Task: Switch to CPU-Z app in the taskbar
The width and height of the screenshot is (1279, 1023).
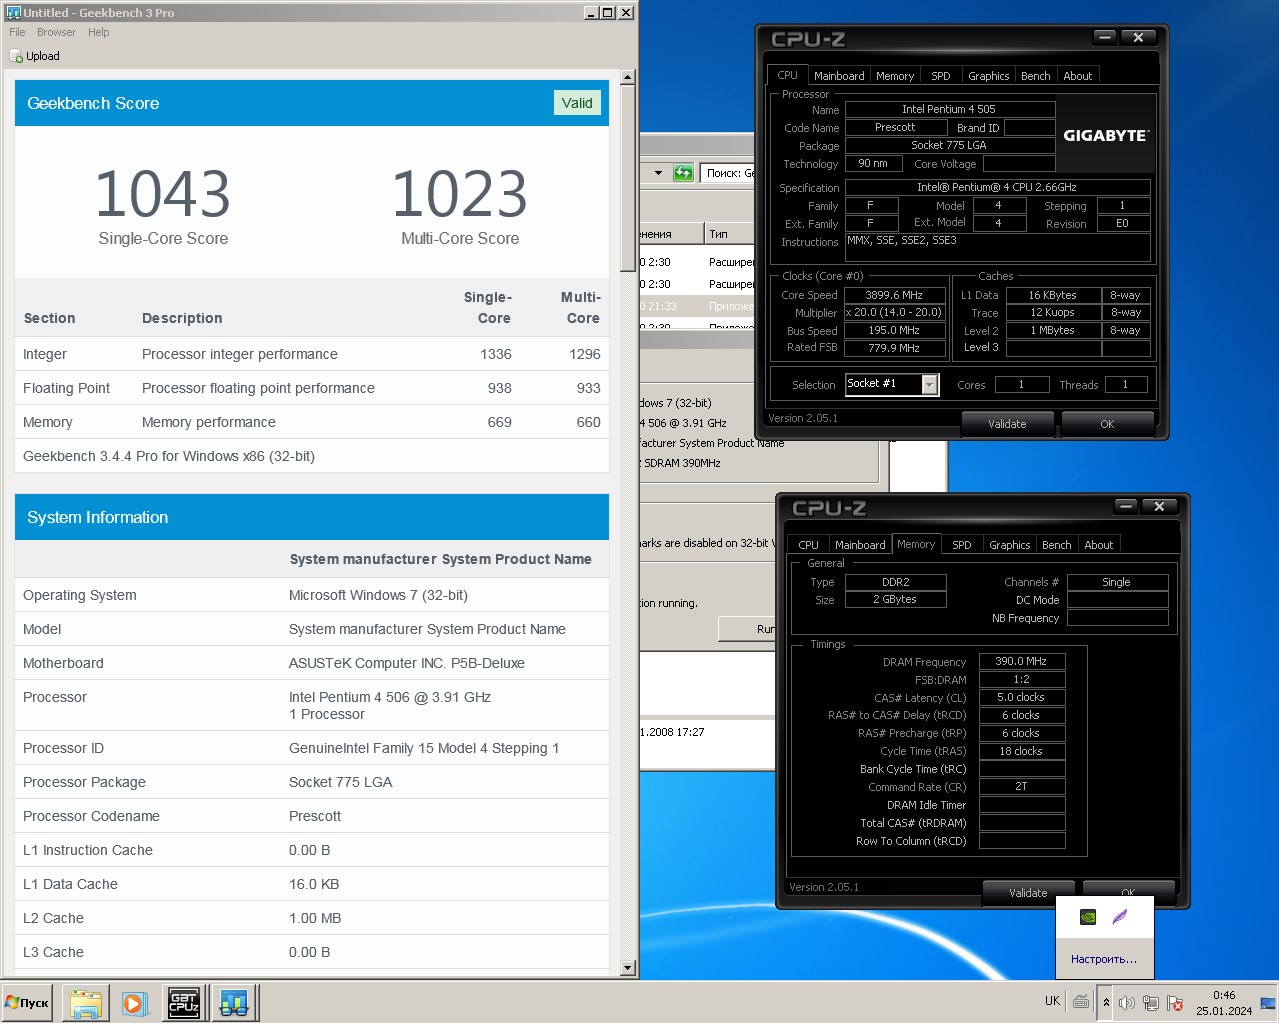Action: 184,1002
